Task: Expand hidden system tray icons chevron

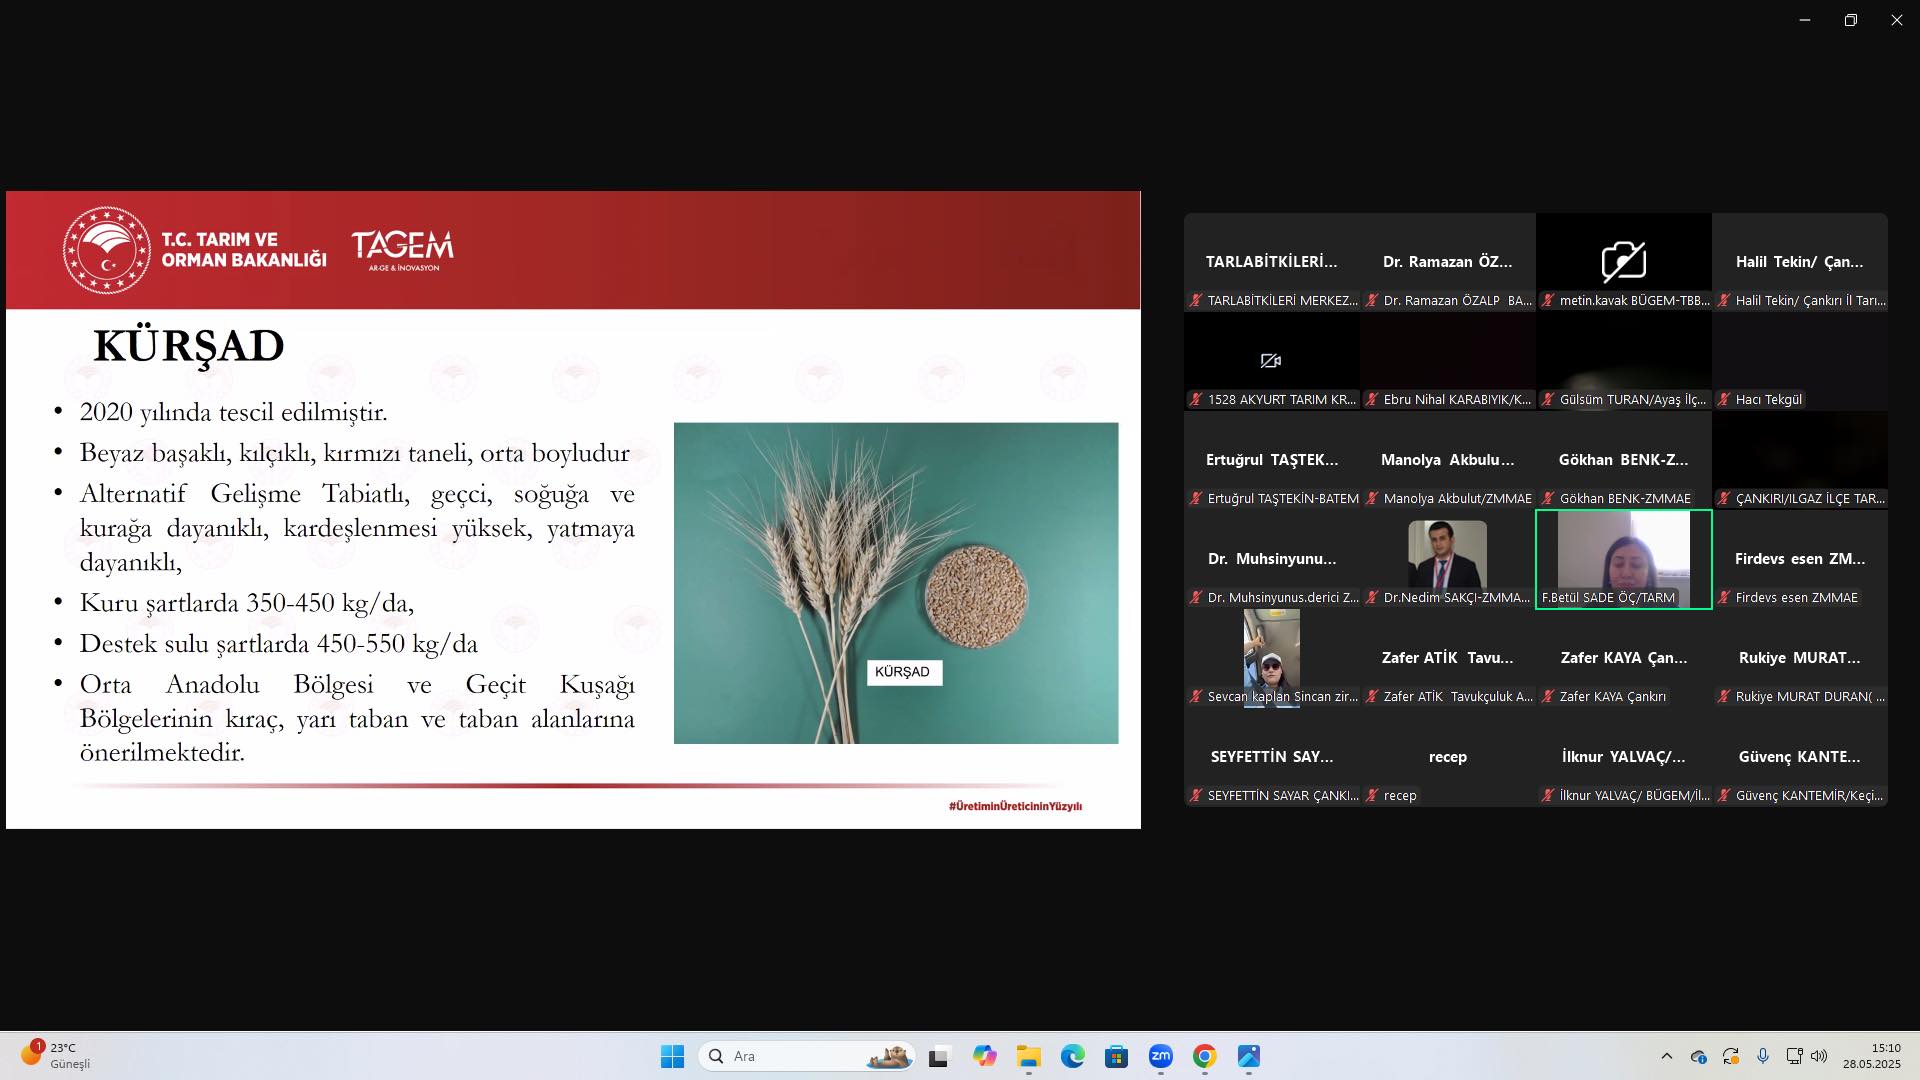Action: pyautogui.click(x=1666, y=1056)
